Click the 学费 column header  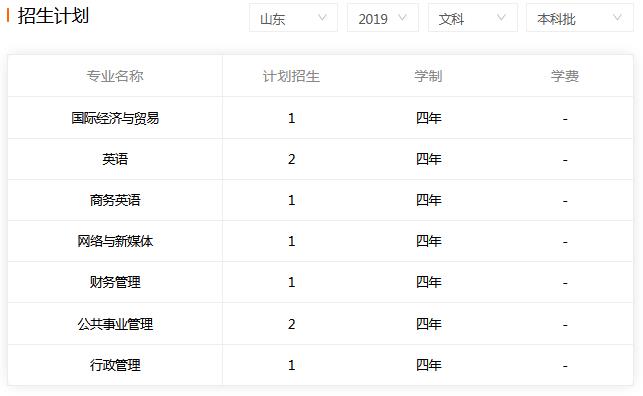click(x=565, y=76)
